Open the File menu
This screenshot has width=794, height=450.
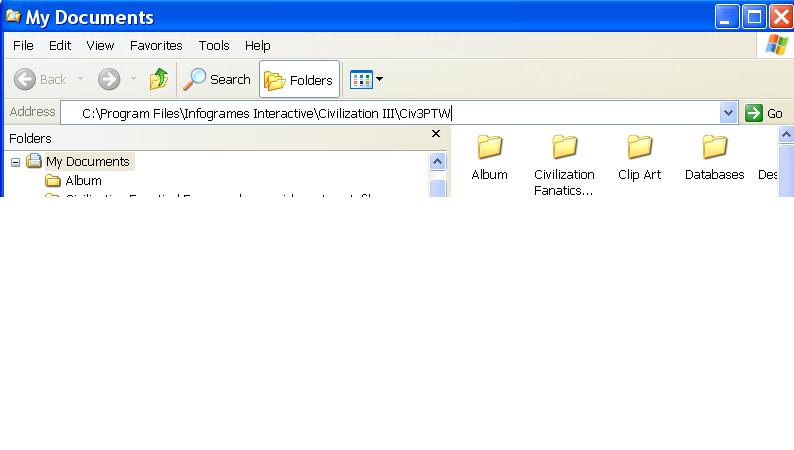23,46
